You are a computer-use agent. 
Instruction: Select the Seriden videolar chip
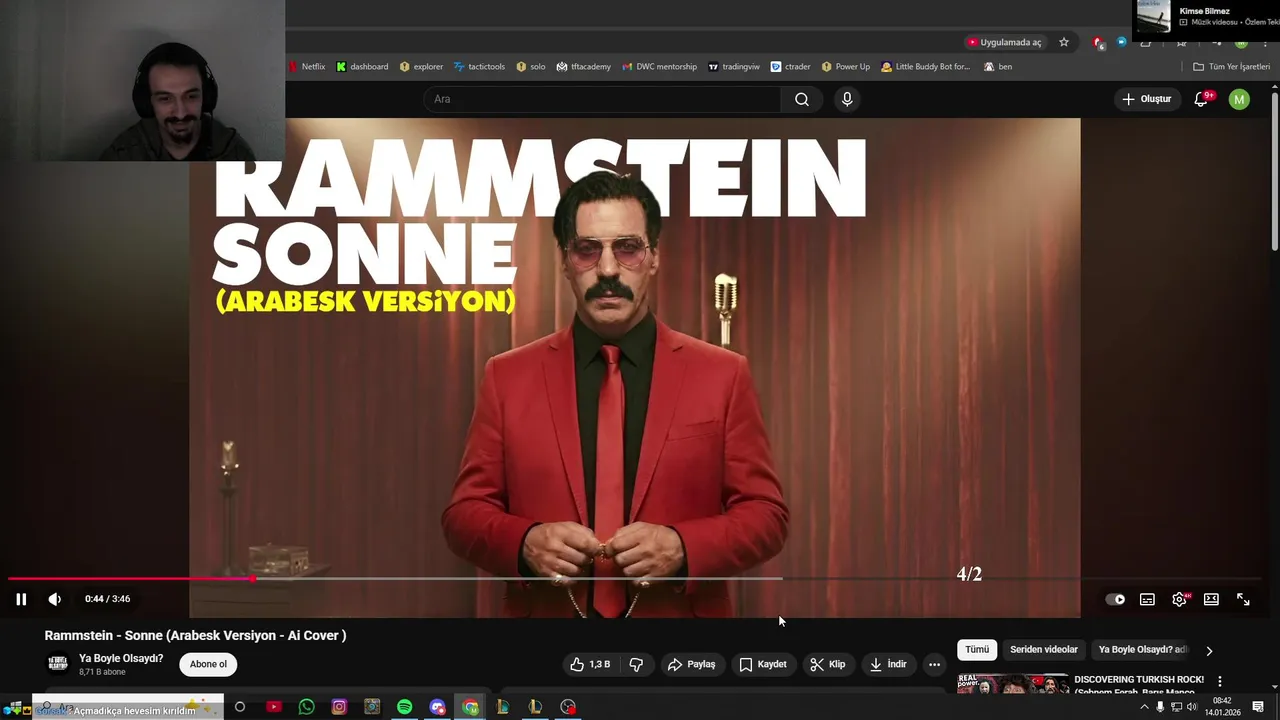tap(1044, 650)
